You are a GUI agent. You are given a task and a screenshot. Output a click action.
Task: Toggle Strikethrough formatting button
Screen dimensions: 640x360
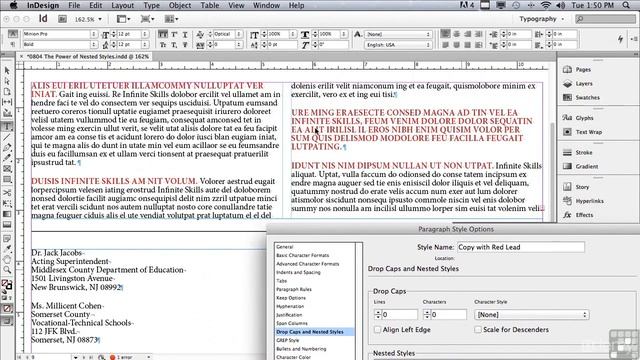click(x=184, y=44)
